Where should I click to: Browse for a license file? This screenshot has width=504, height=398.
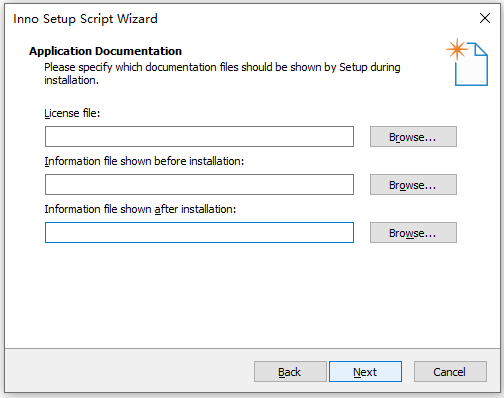[413, 136]
